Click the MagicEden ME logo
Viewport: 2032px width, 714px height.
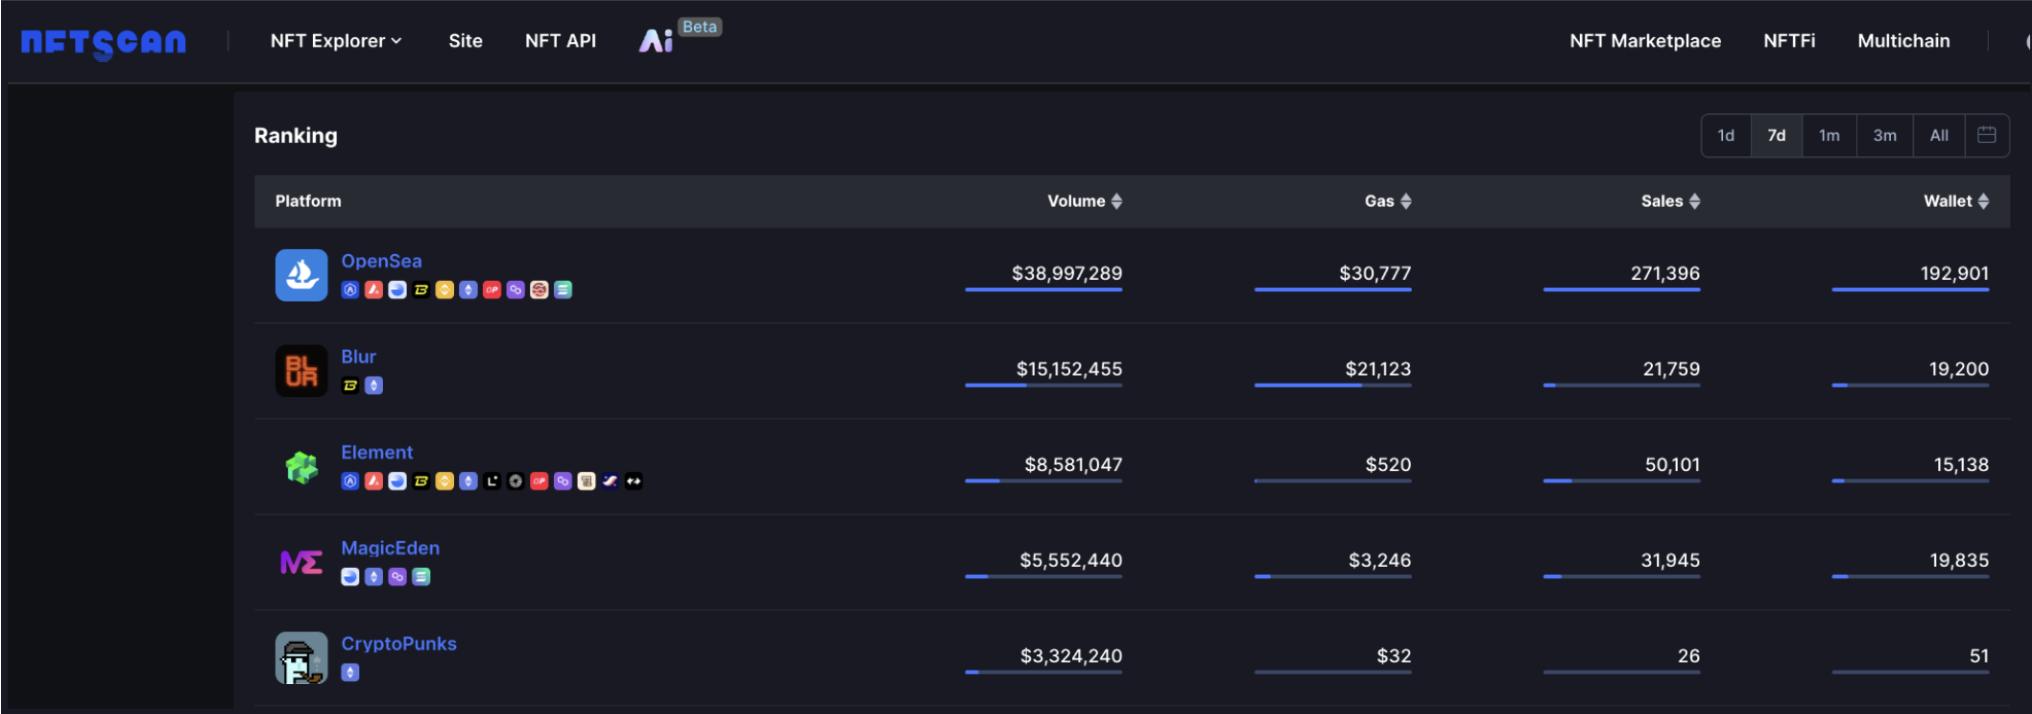301,562
